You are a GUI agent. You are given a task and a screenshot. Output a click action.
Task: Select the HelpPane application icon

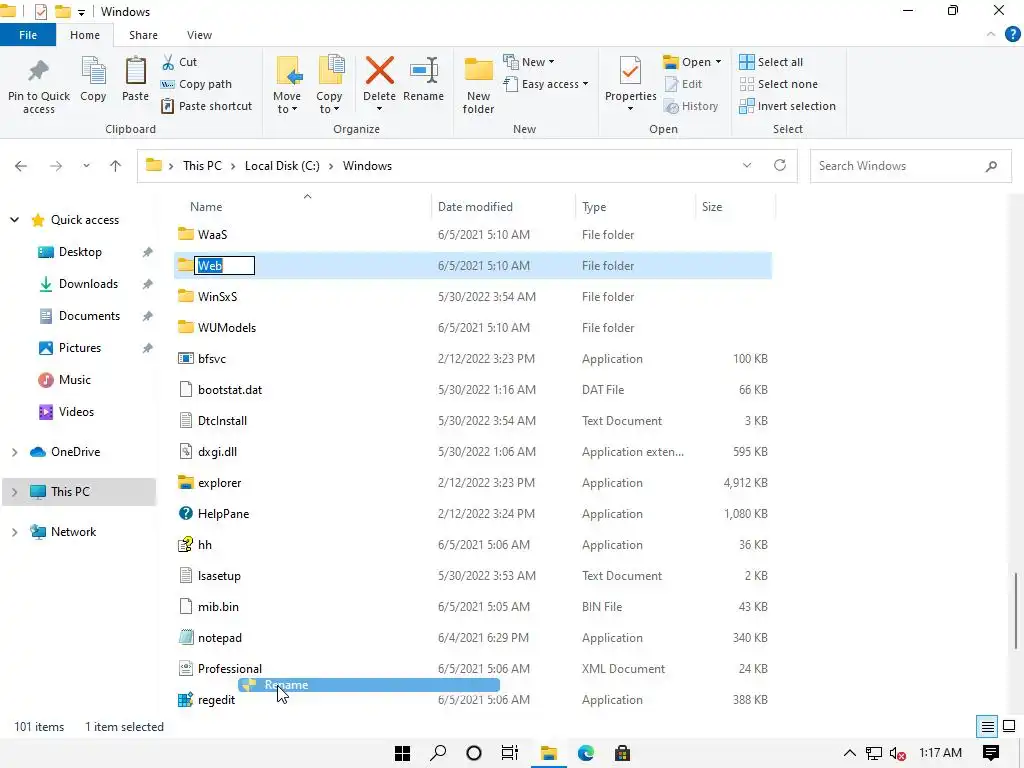(186, 513)
